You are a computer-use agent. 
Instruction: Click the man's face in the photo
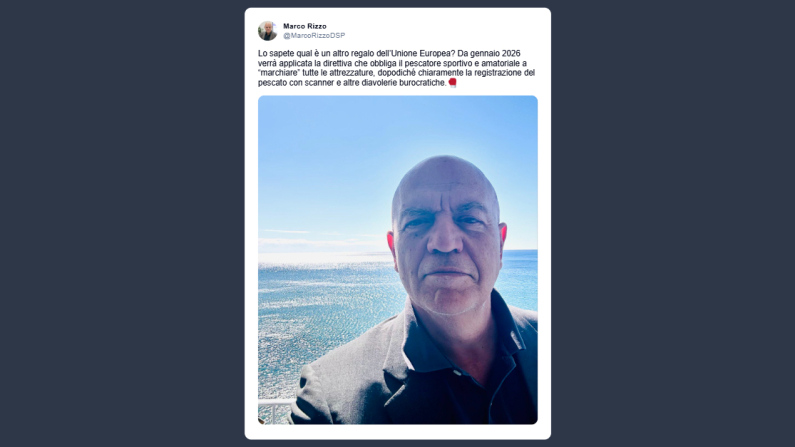coord(446,238)
